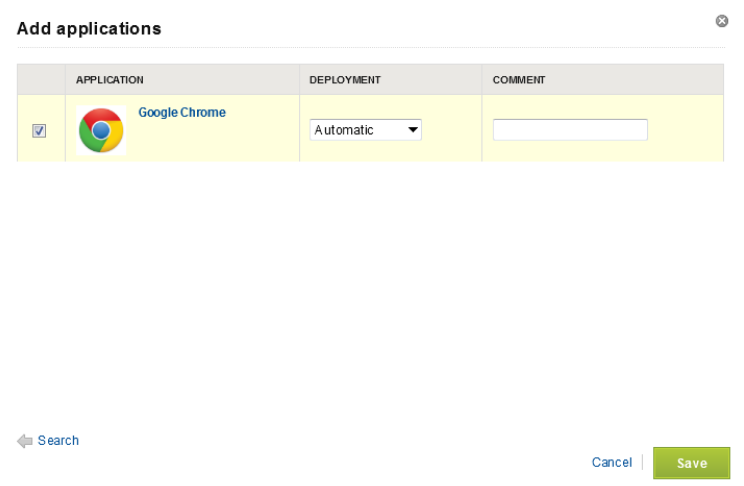
Task: Uncheck the Google Chrome row checkbox
Action: tap(39, 130)
